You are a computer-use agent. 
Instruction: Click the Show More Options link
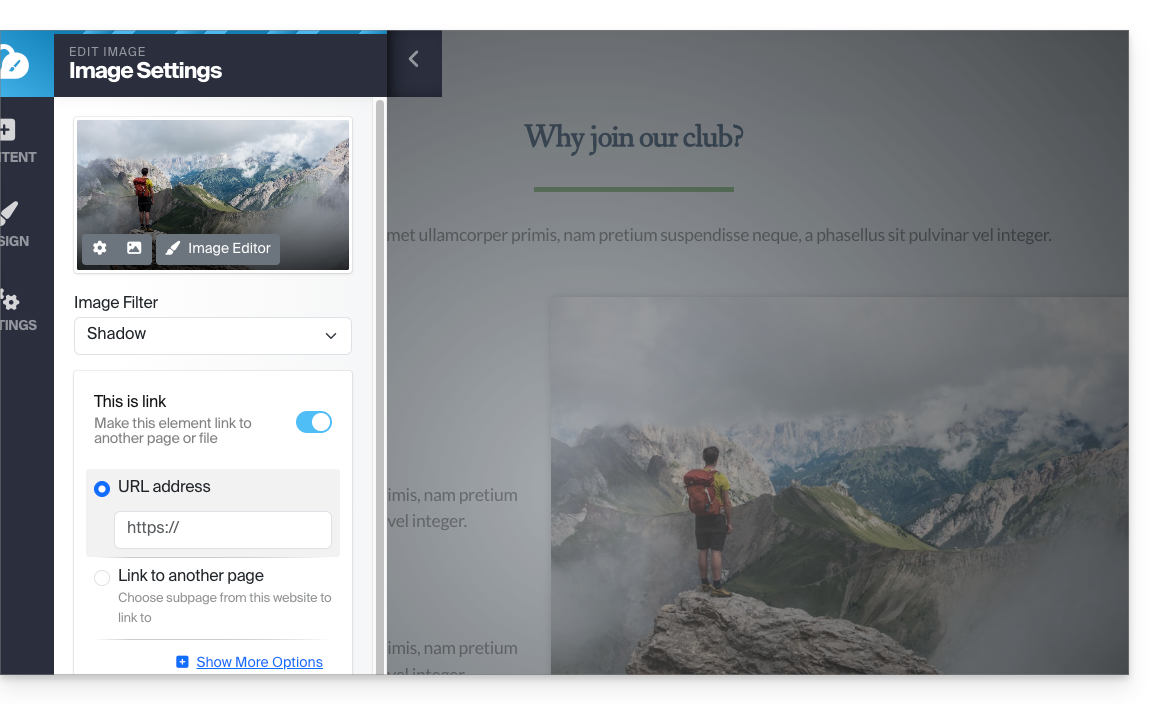tap(259, 662)
